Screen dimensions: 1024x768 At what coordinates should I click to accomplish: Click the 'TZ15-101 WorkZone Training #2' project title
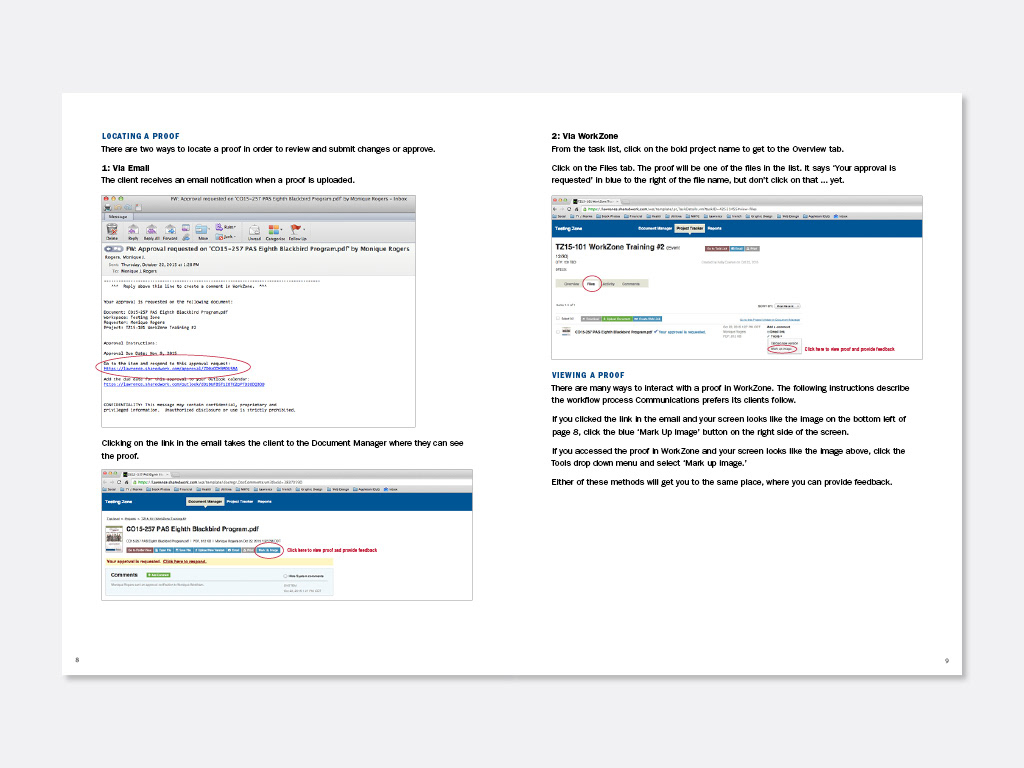pyautogui.click(x=610, y=247)
